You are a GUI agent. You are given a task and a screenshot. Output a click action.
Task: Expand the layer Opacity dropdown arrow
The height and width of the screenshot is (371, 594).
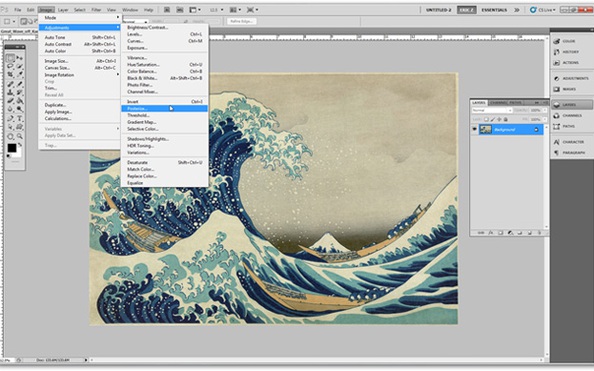tap(545, 110)
